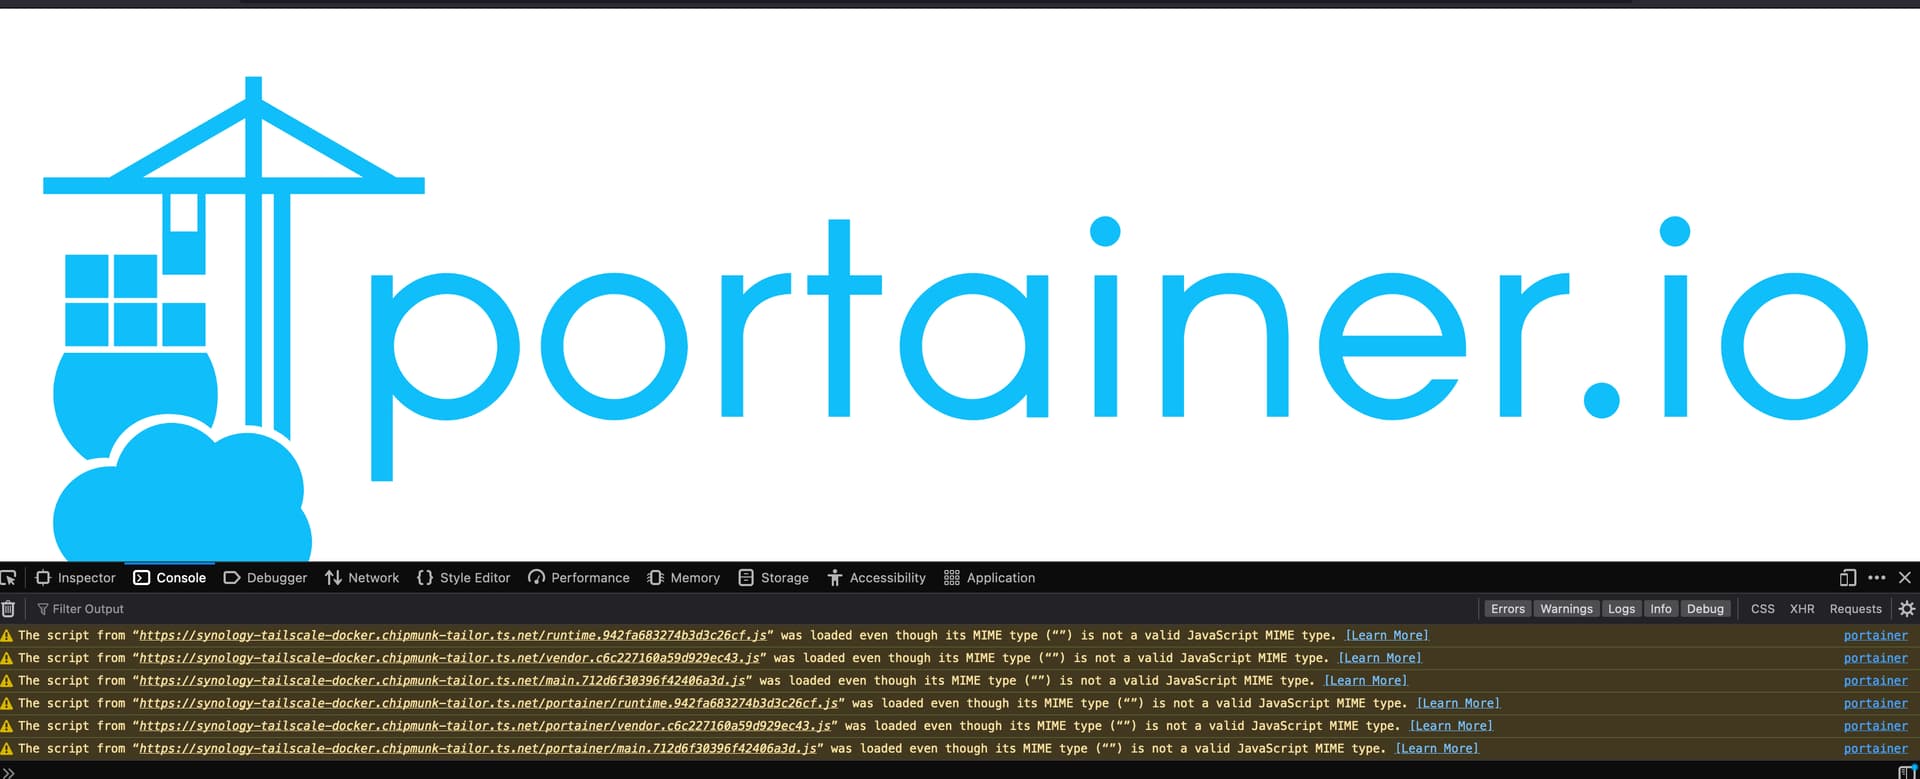Viewport: 1920px width, 779px height.
Task: Toggle the console editor mode icon
Action: (x=1906, y=771)
